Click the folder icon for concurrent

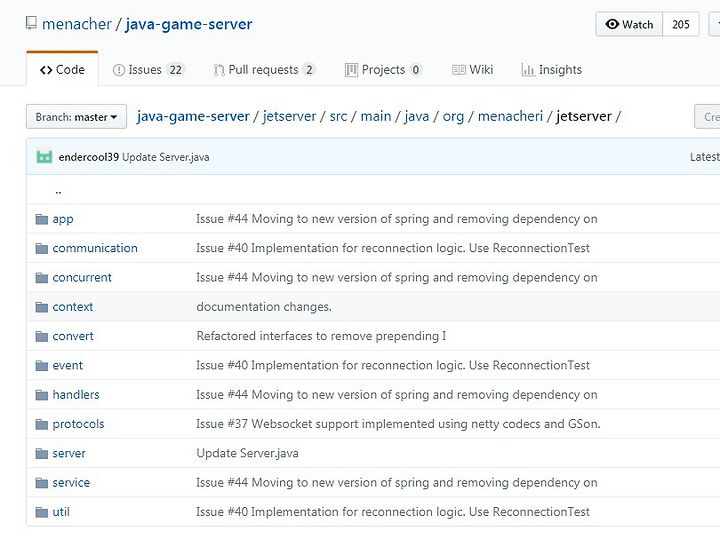click(x=42, y=278)
